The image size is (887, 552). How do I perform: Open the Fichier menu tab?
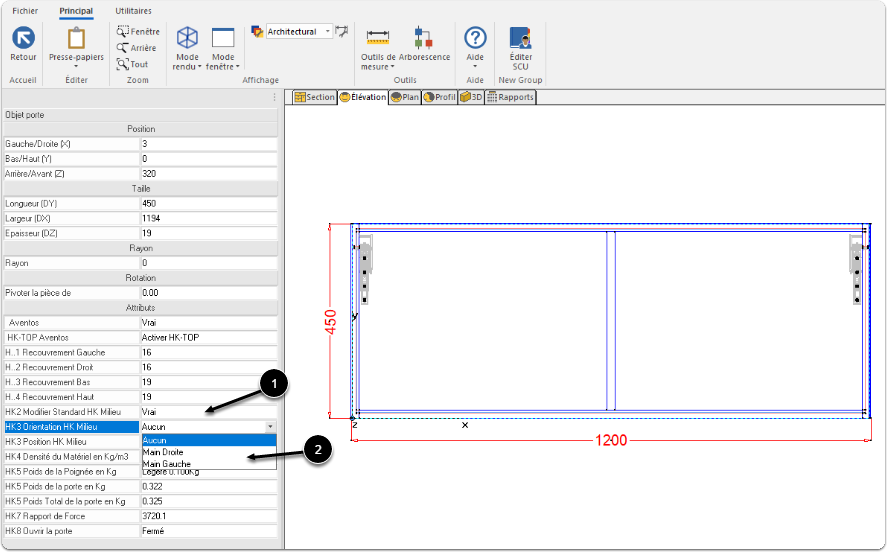click(x=25, y=10)
